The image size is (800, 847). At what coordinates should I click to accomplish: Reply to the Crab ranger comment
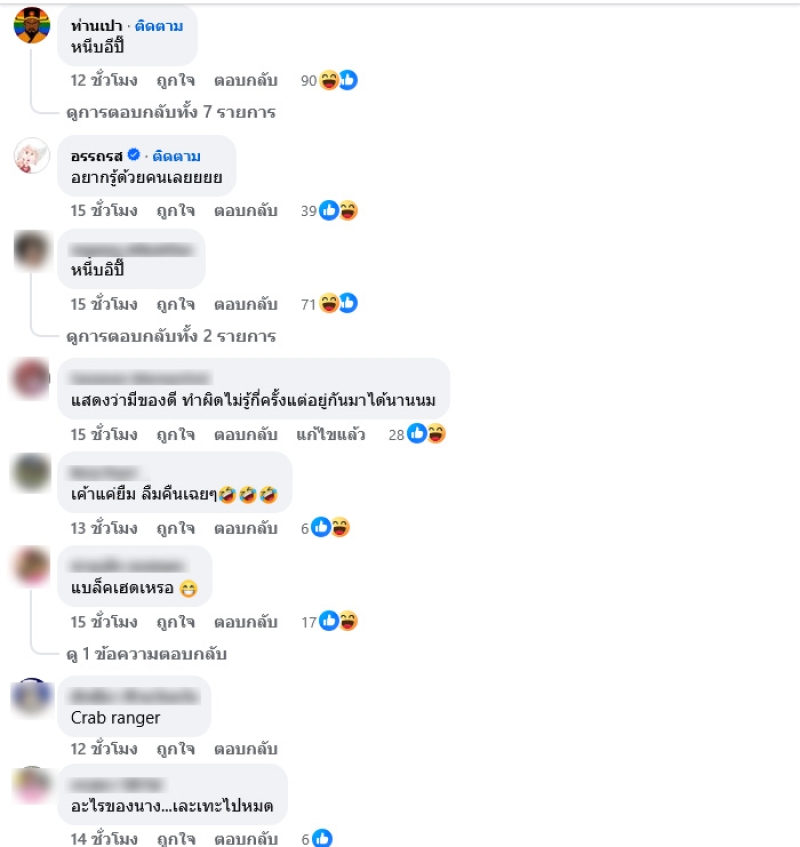pyautogui.click(x=246, y=749)
